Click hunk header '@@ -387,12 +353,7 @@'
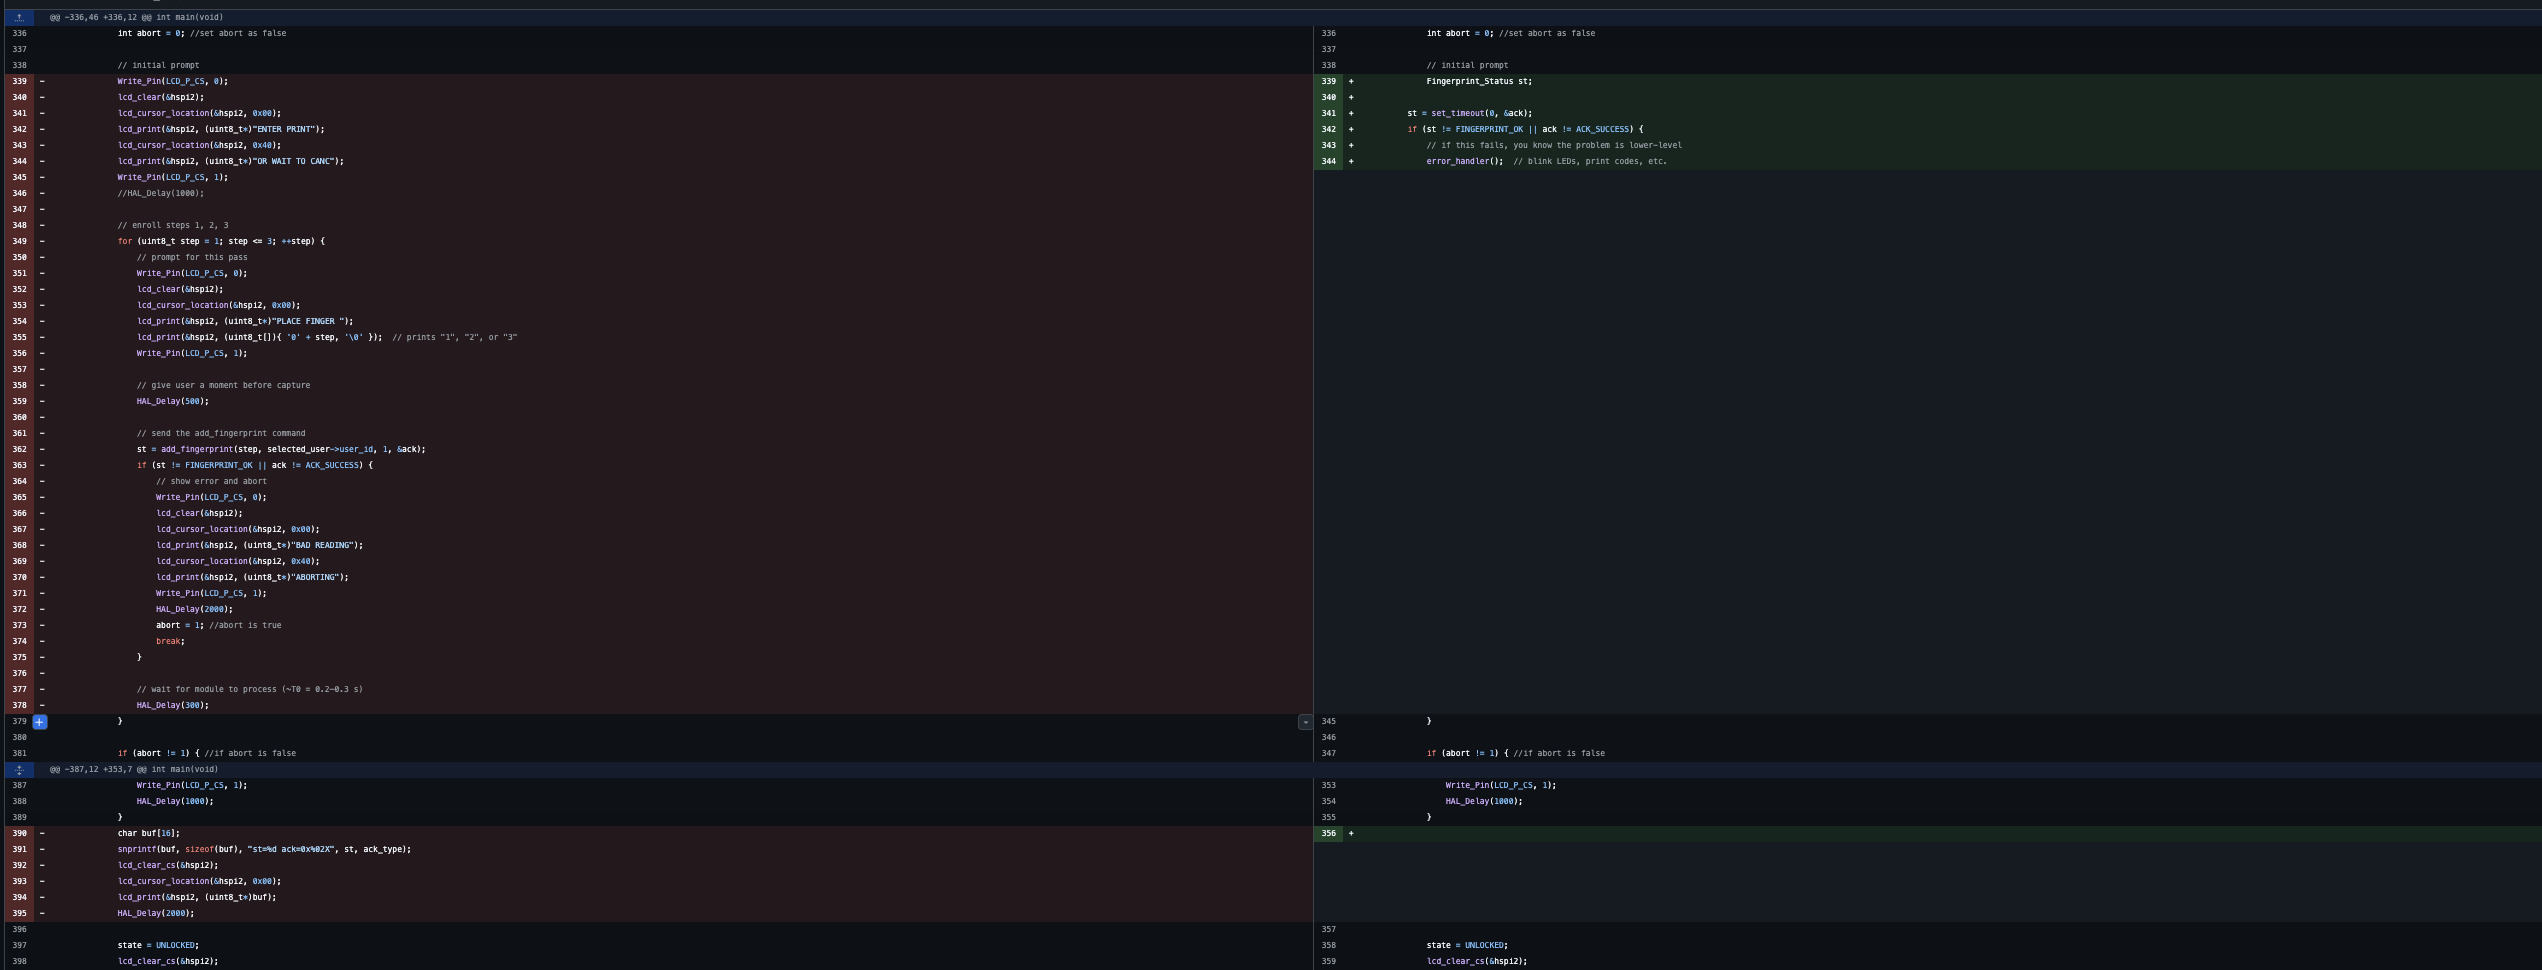Screen dimensions: 2542x970 (x=134, y=769)
